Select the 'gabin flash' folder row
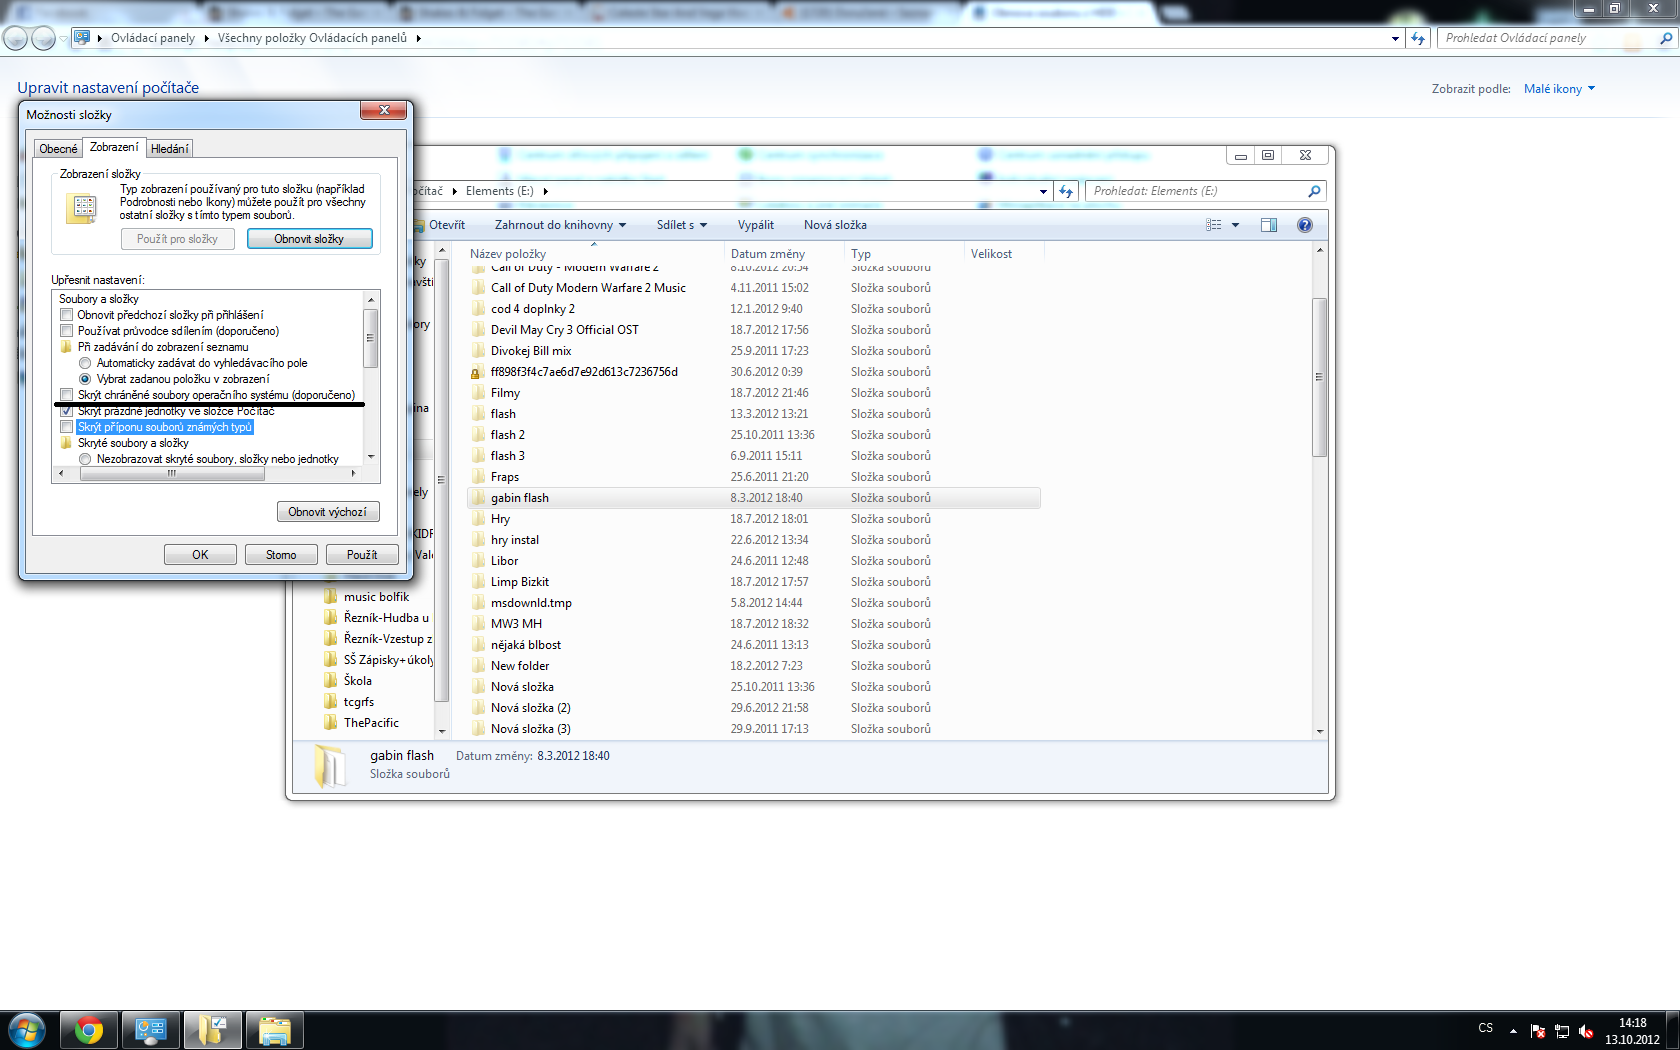The width and height of the screenshot is (1680, 1050). tap(754, 498)
